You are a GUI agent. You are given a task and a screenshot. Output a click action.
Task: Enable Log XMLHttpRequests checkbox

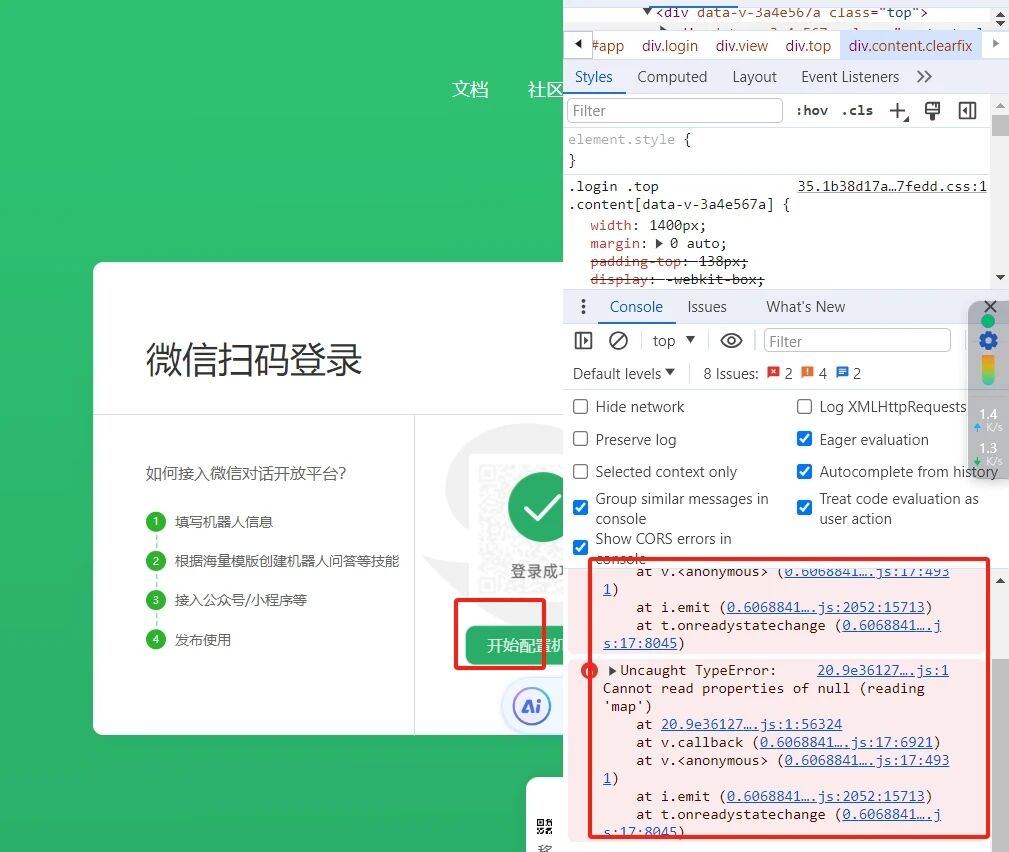point(804,407)
